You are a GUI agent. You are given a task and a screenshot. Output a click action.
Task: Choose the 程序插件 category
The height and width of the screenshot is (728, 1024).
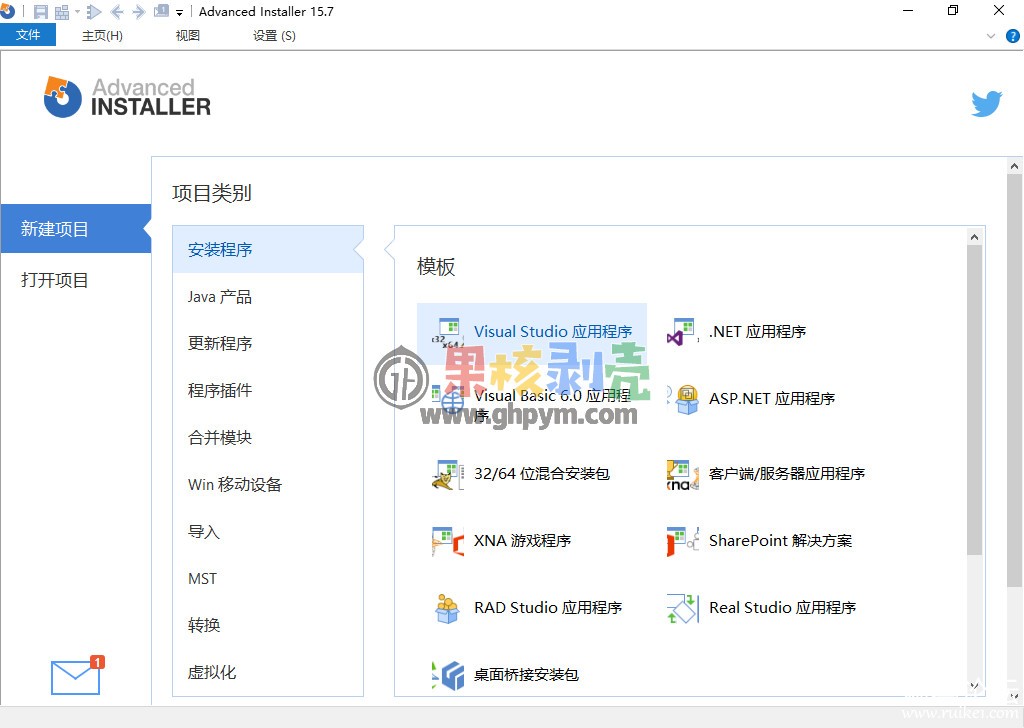tap(268, 390)
